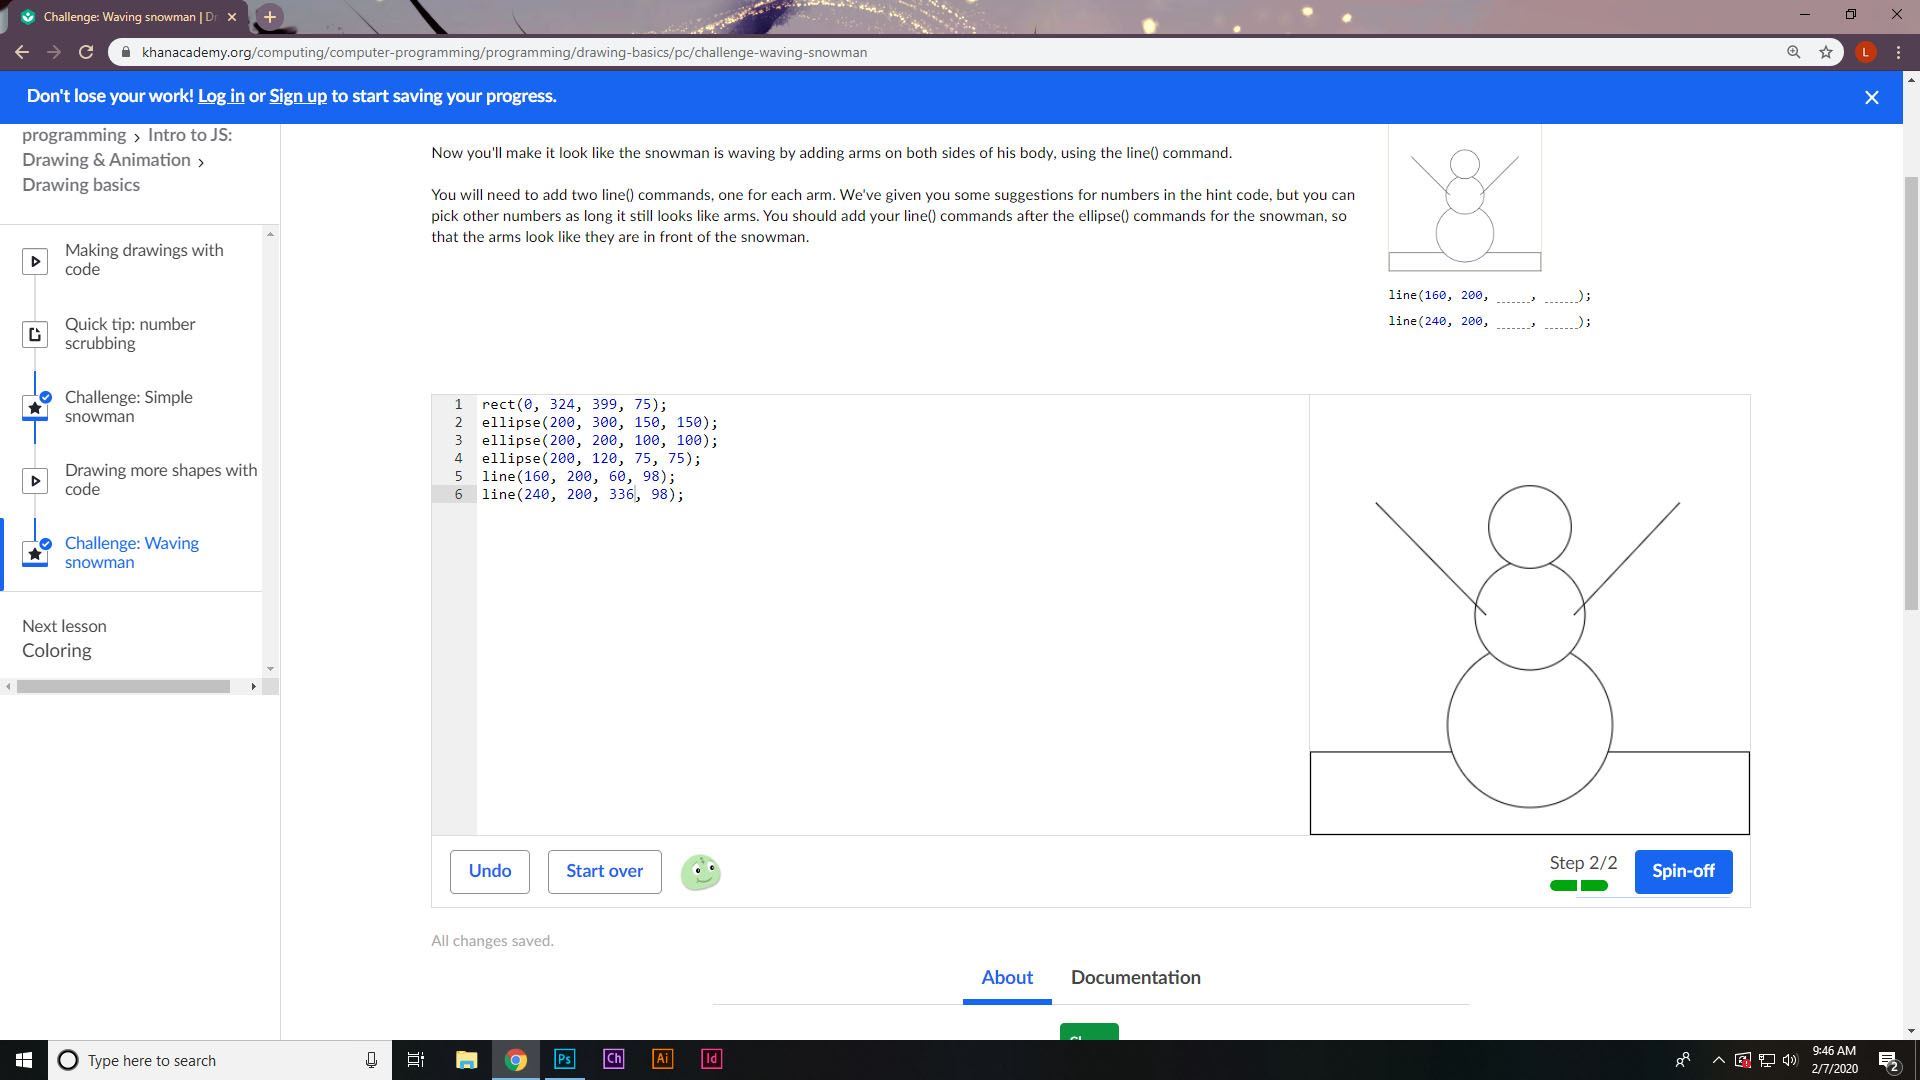Viewport: 1920px width, 1080px height.
Task: Click the play icon for Drawing more shapes
Action: tap(35, 481)
